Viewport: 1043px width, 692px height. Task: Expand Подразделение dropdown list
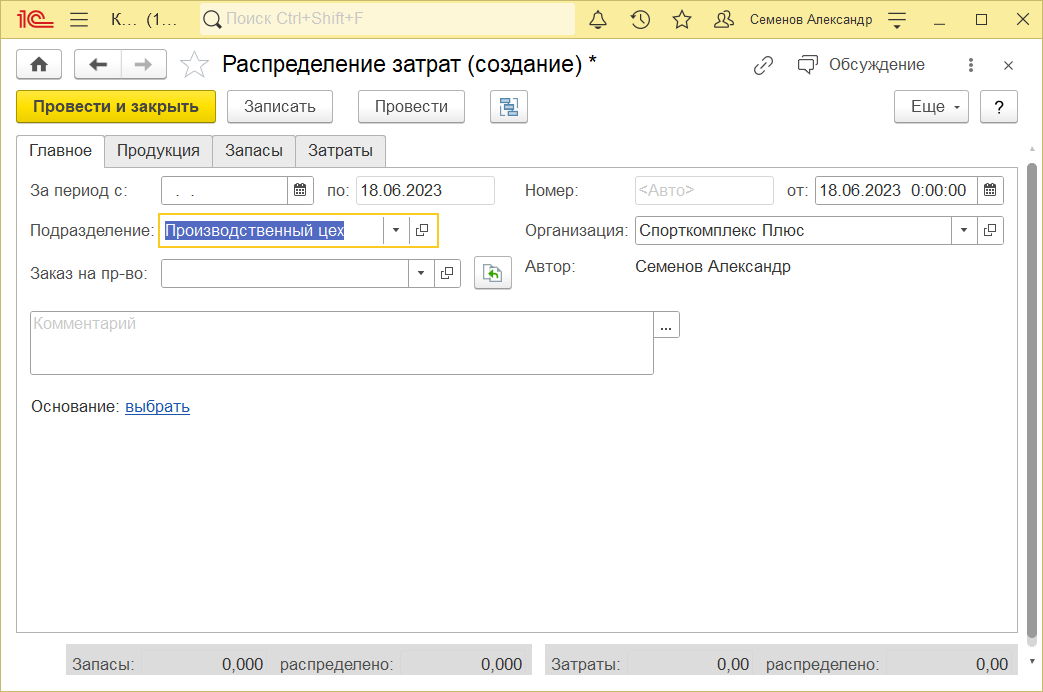[396, 230]
